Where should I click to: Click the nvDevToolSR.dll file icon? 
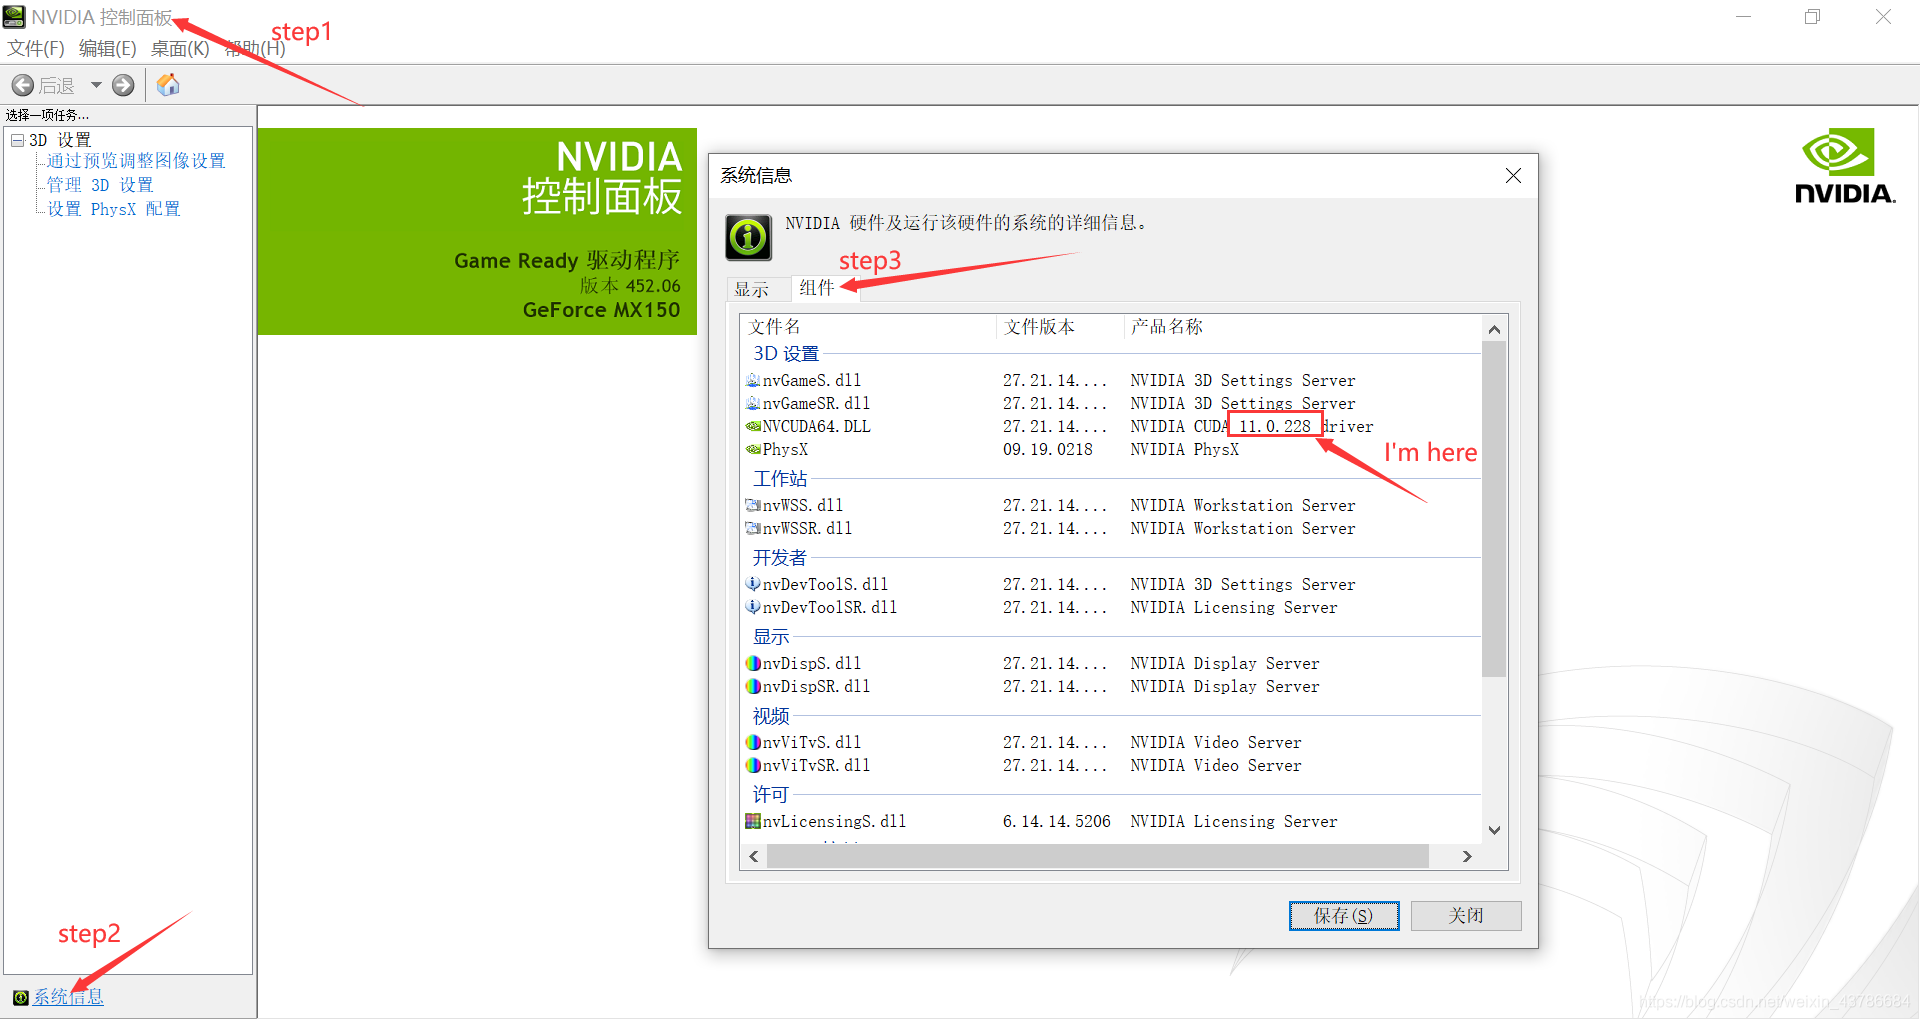coord(753,607)
